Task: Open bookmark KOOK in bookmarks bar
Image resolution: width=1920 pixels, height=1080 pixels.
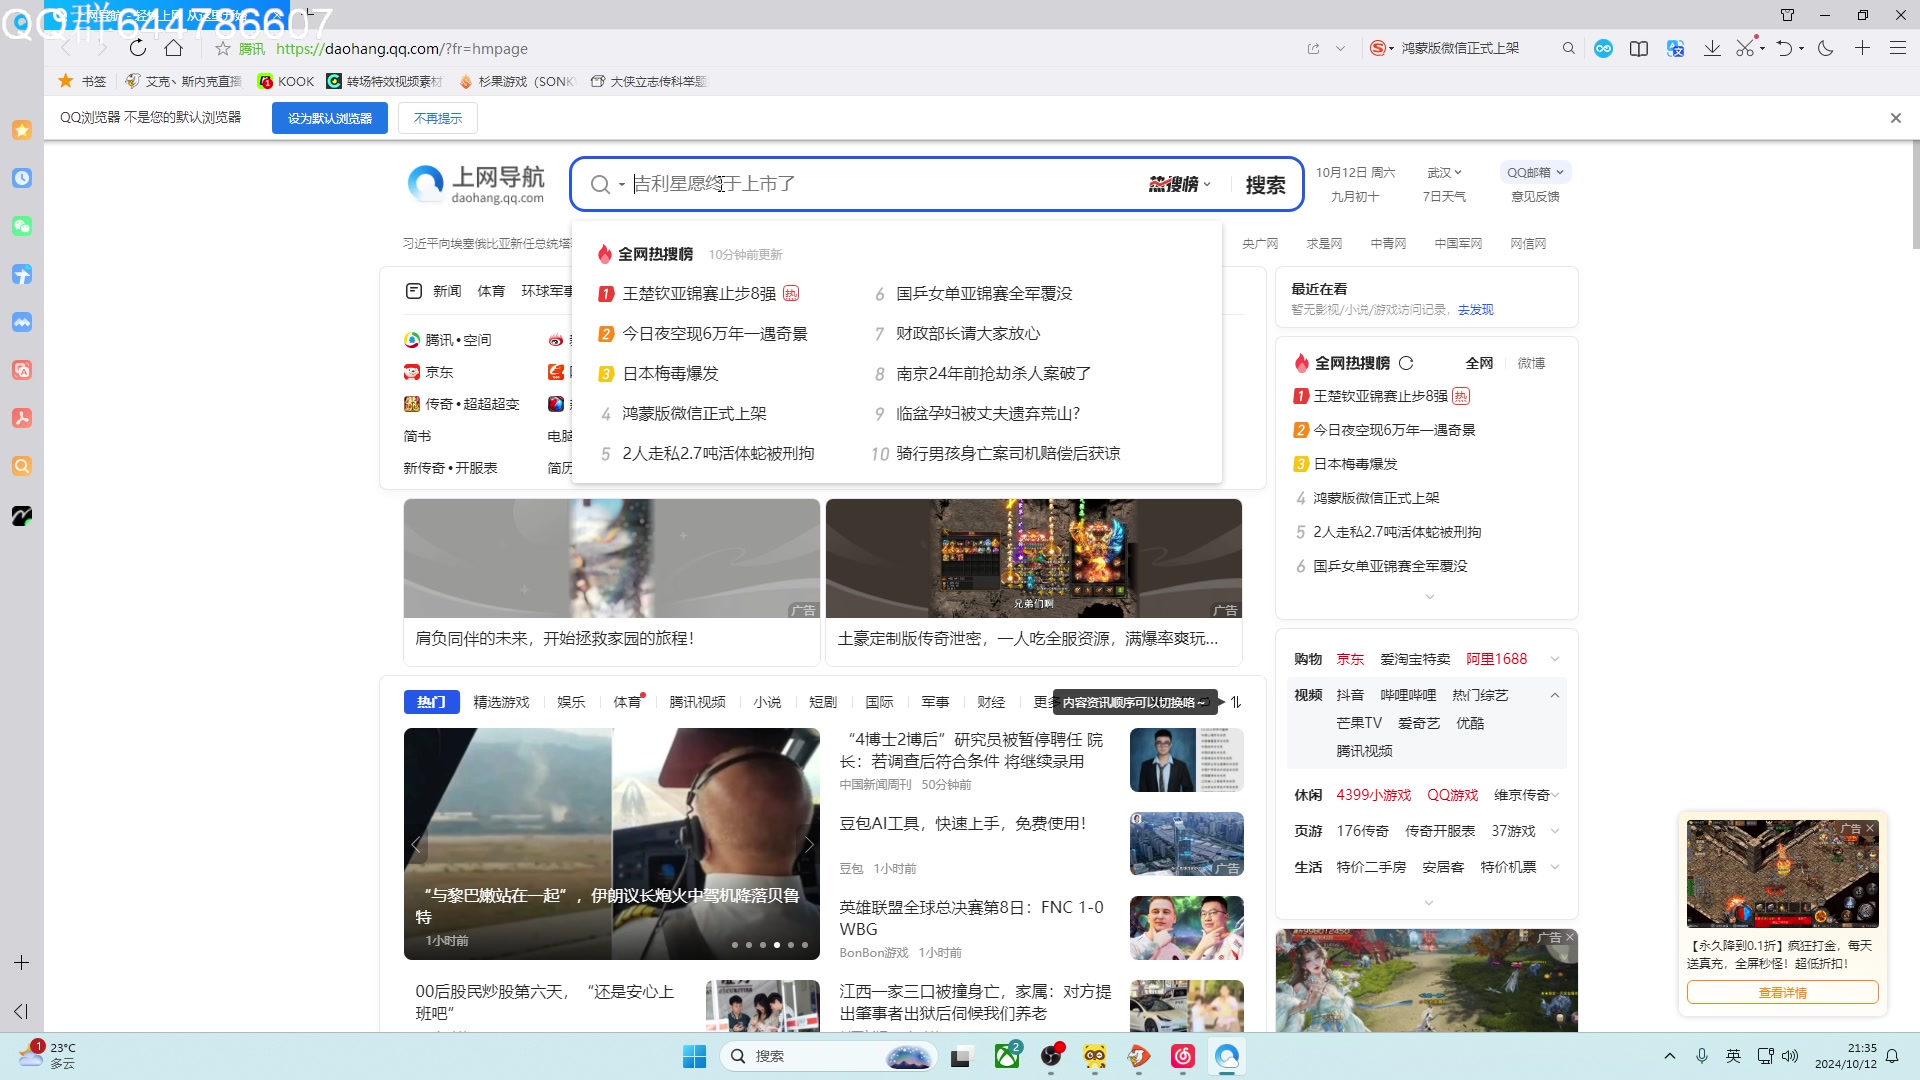Action: tap(286, 81)
